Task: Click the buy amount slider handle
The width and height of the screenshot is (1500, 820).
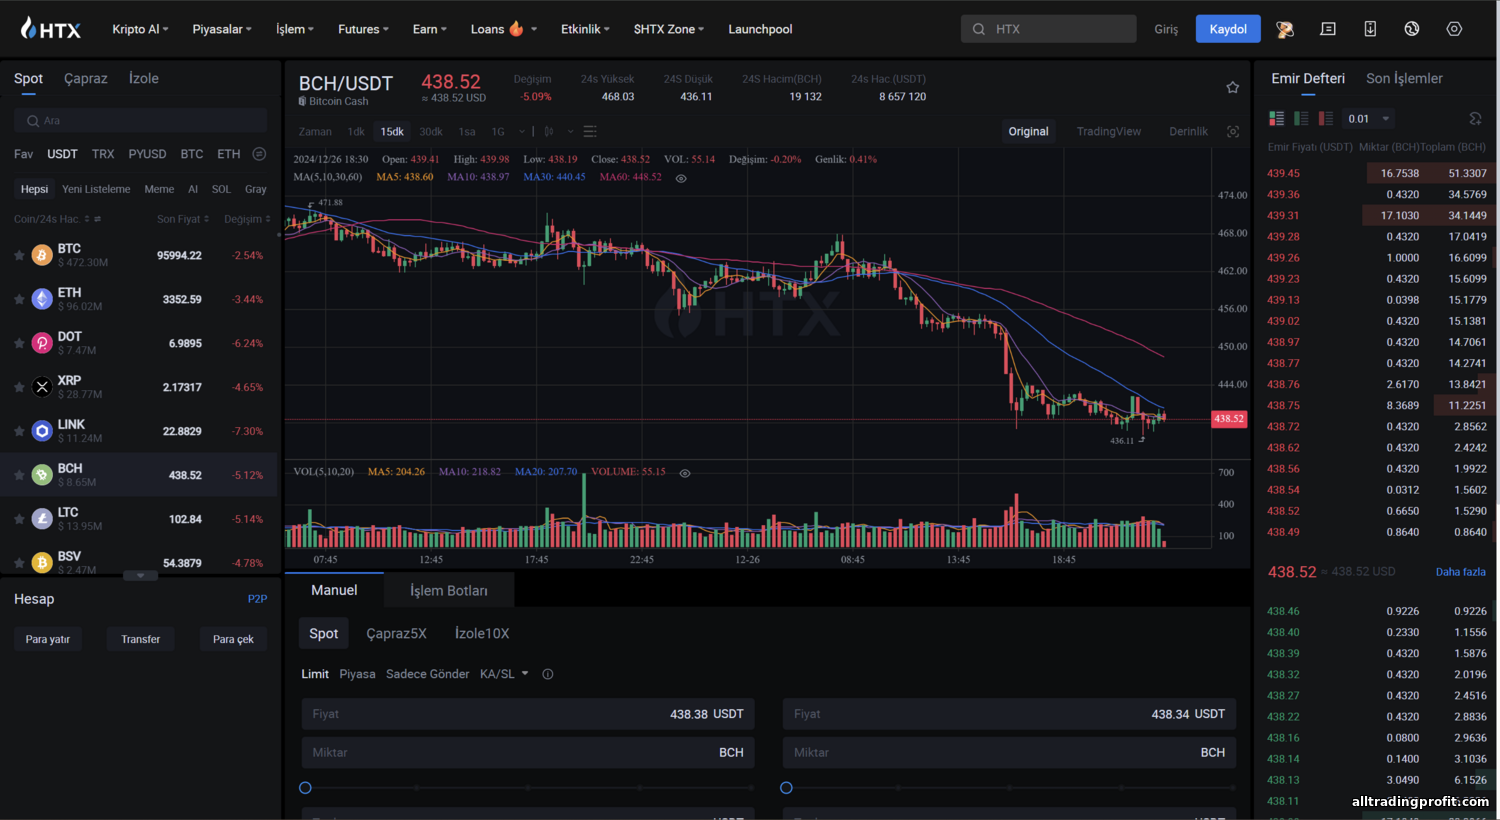Action: point(306,788)
